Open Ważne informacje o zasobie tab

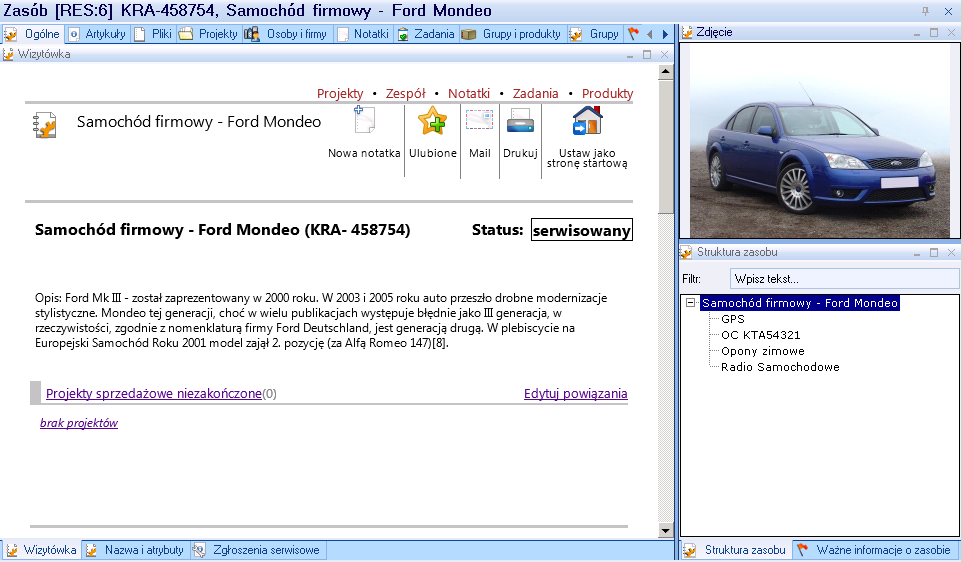tap(875, 550)
